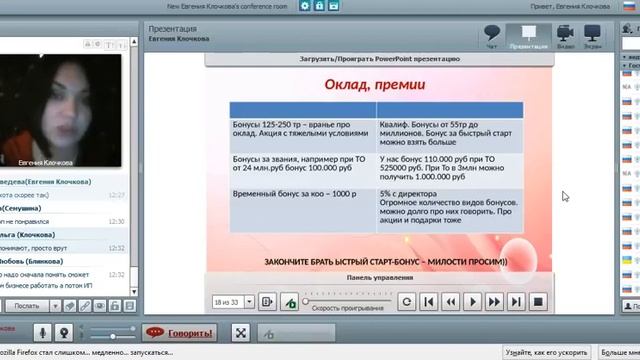This screenshot has width=640, height=360.
Task: Click the playback speed slider handle
Action: point(305,302)
